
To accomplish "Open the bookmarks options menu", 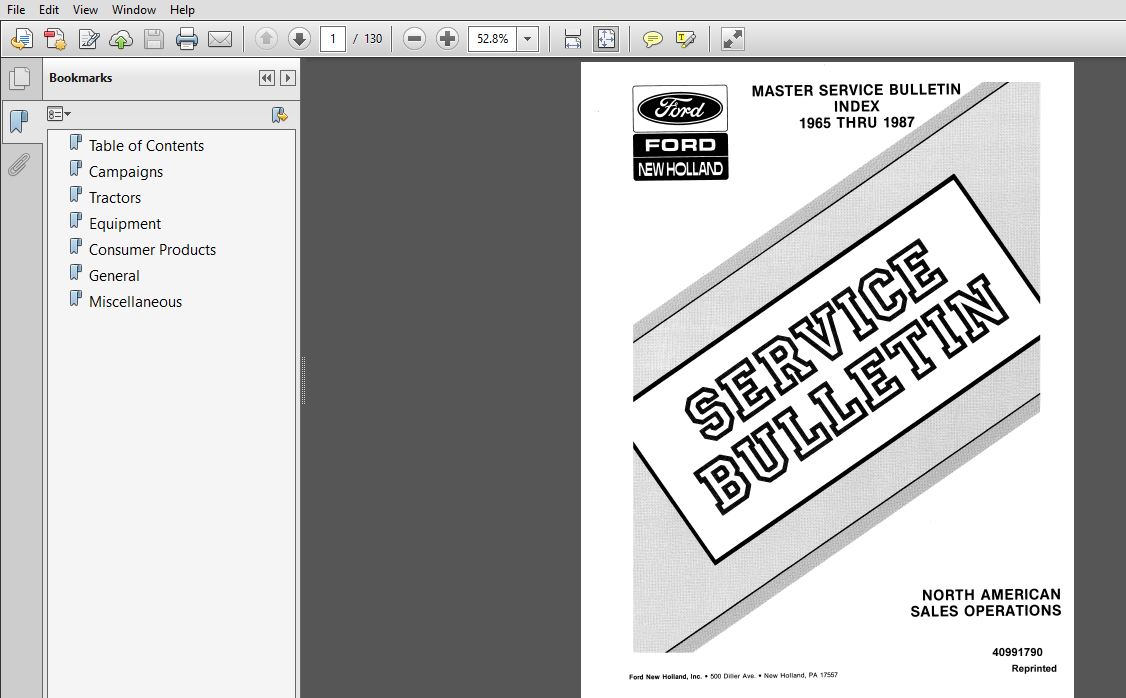I will click(59, 115).
